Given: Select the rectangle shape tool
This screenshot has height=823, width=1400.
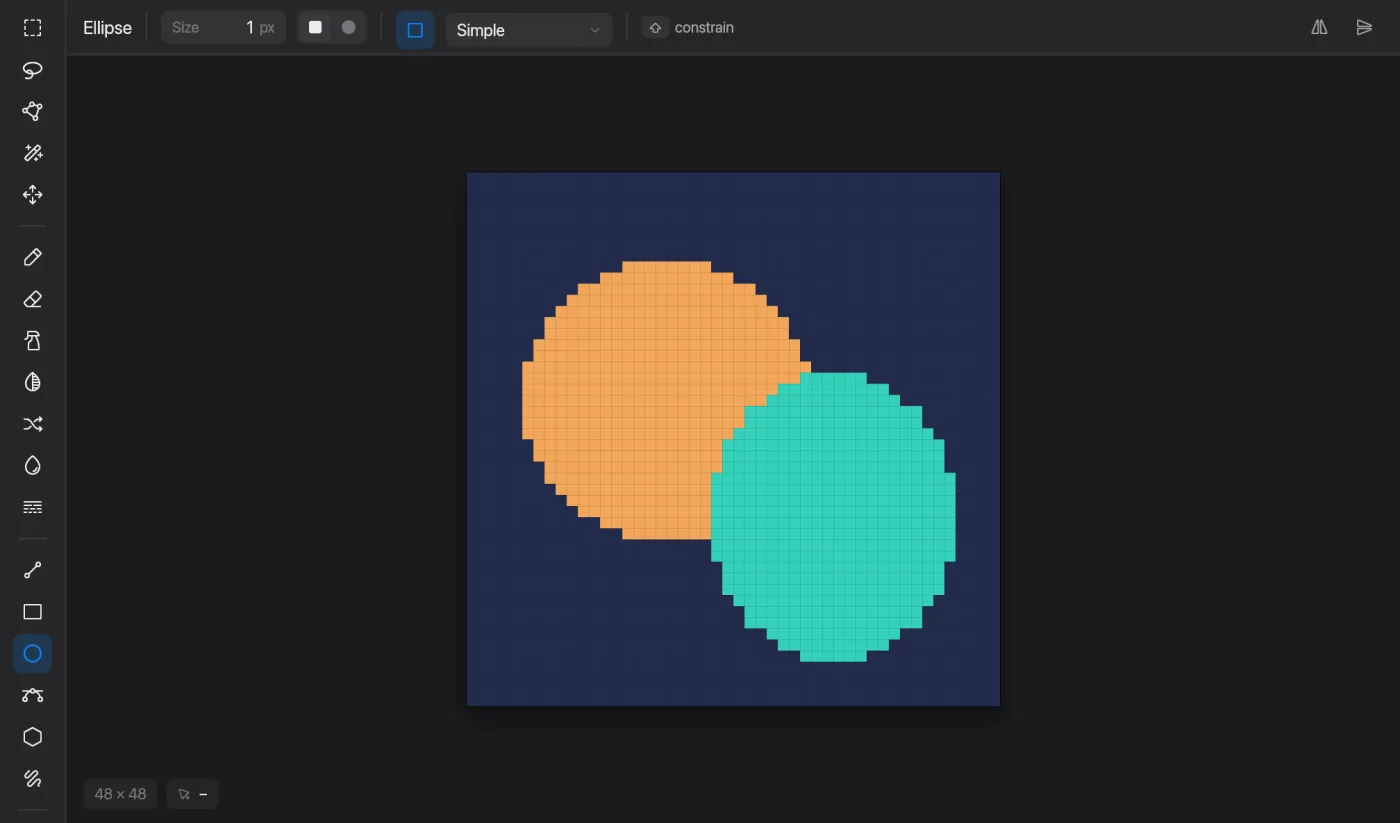Looking at the screenshot, I should pyautogui.click(x=33, y=612).
